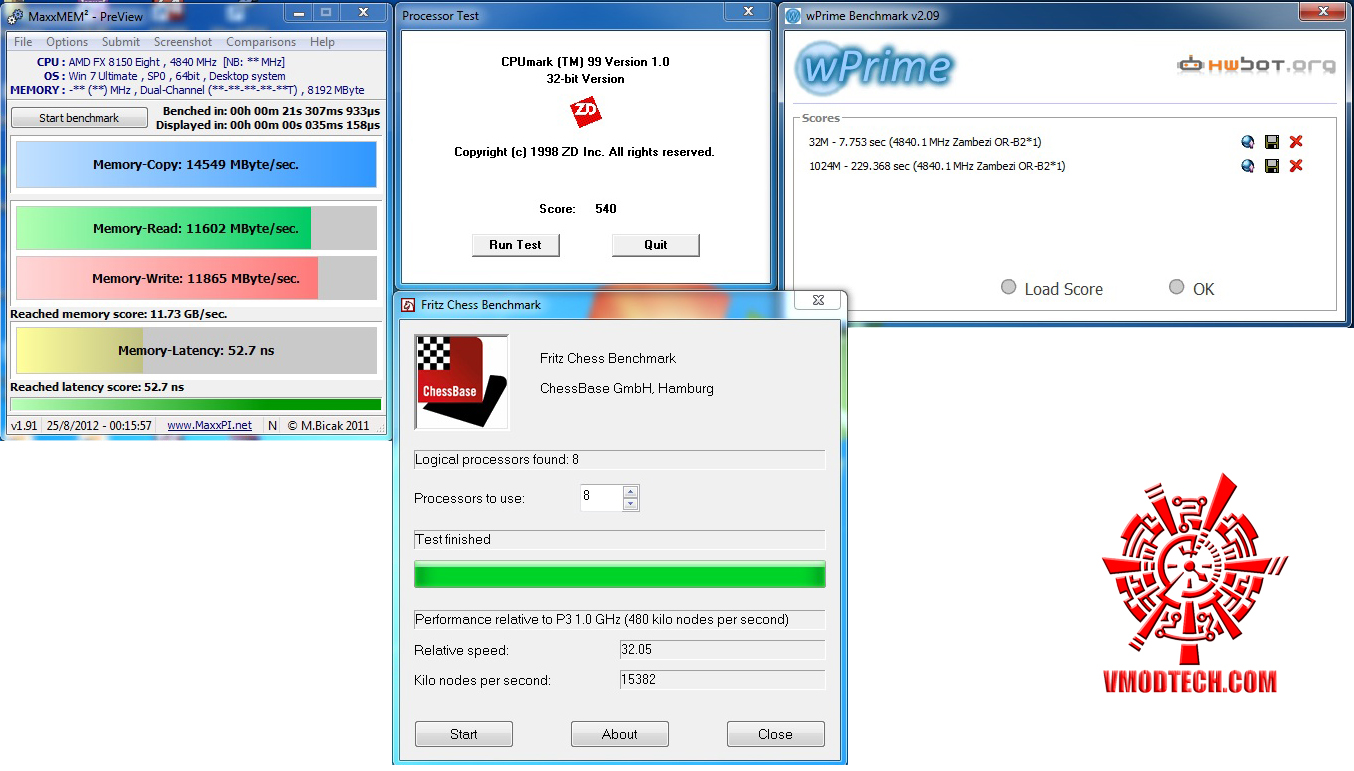Click the Test finished status field
Screen dimensions: 1354x771
pyautogui.click(x=620, y=540)
